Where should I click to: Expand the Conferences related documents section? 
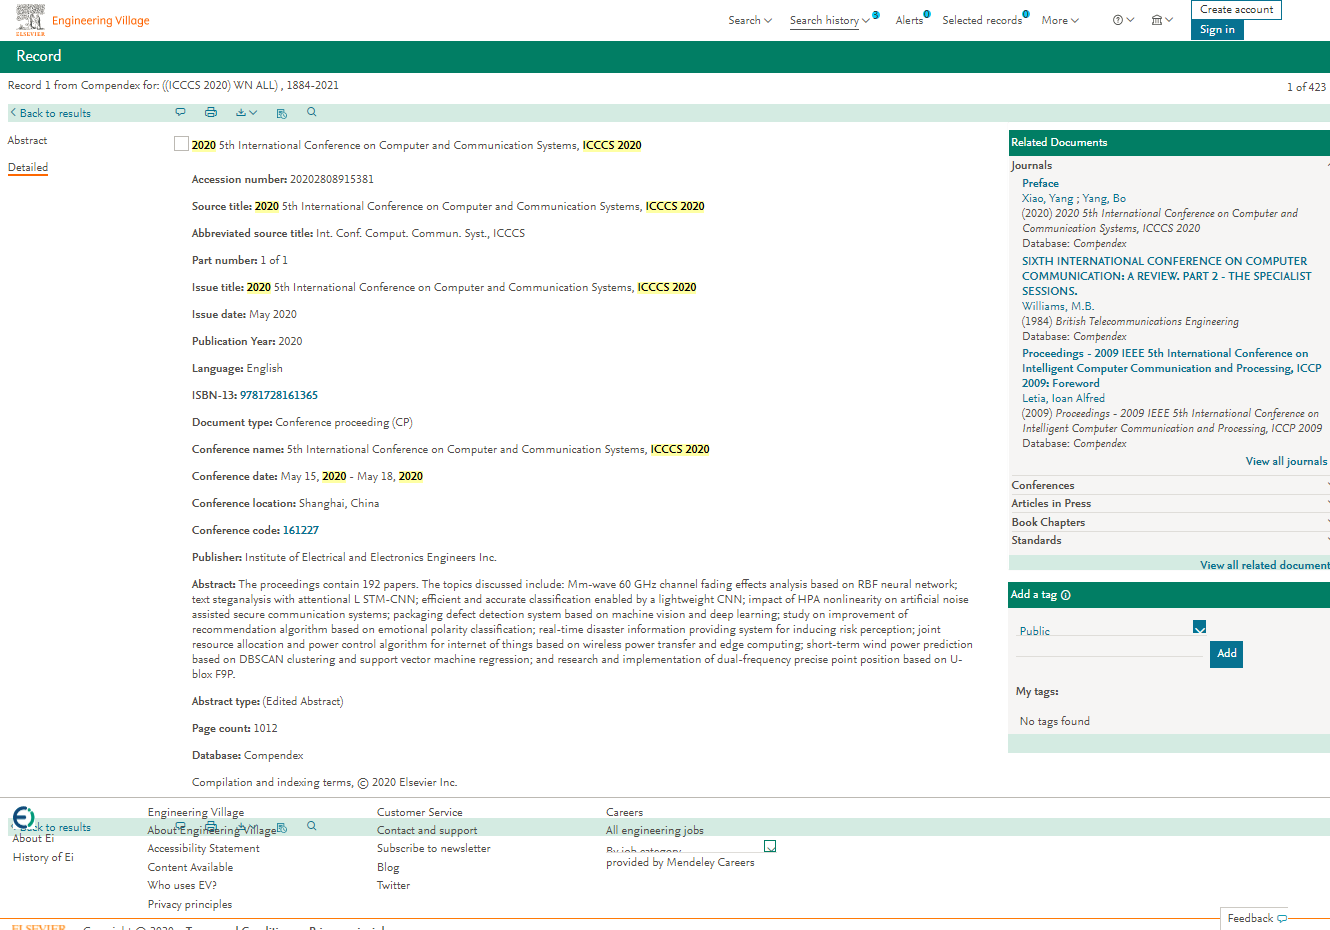point(1169,485)
